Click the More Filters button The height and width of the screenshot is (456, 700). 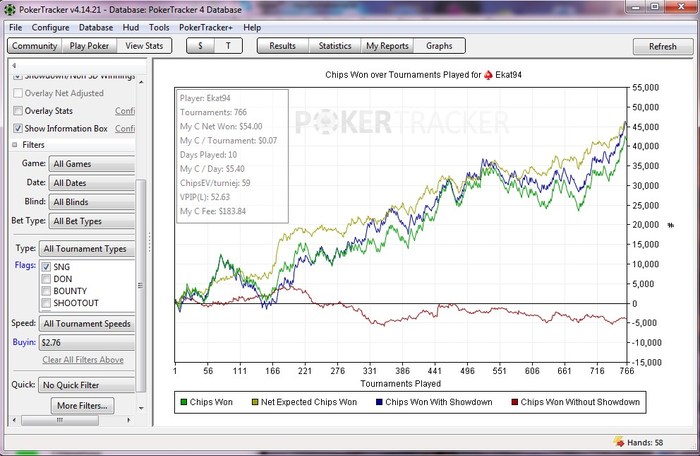tap(82, 406)
